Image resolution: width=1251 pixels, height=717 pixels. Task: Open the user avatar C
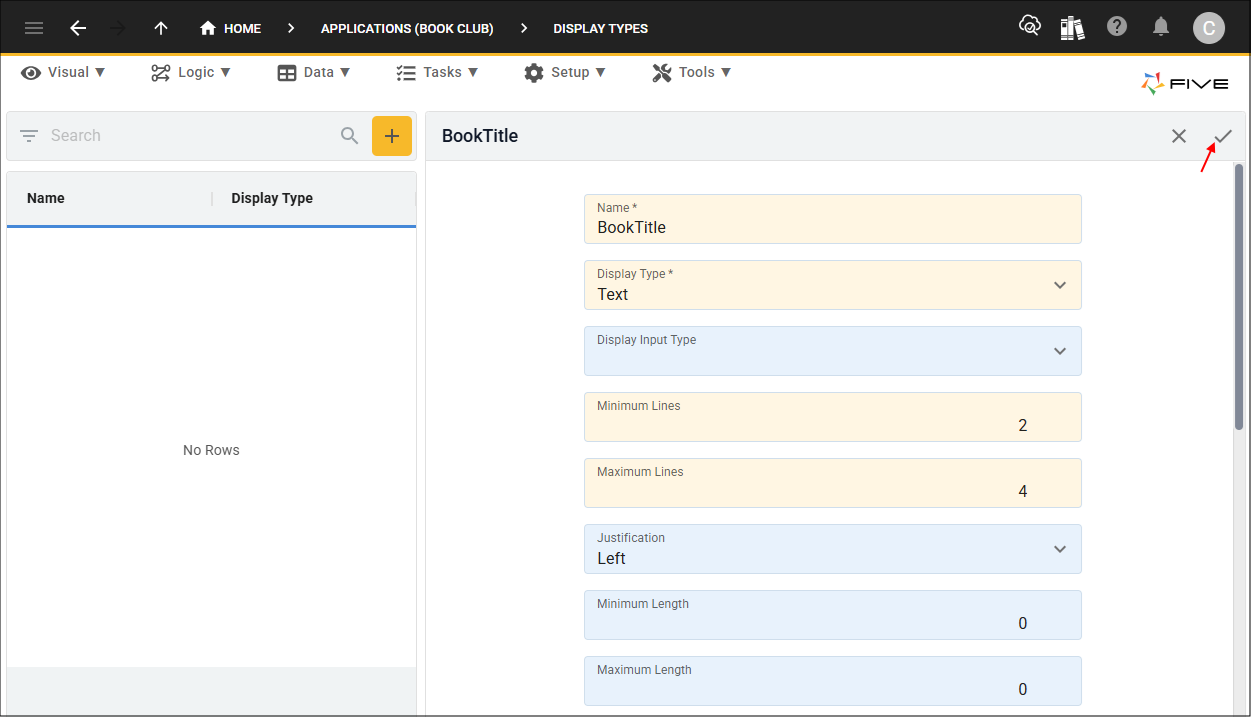coord(1208,28)
